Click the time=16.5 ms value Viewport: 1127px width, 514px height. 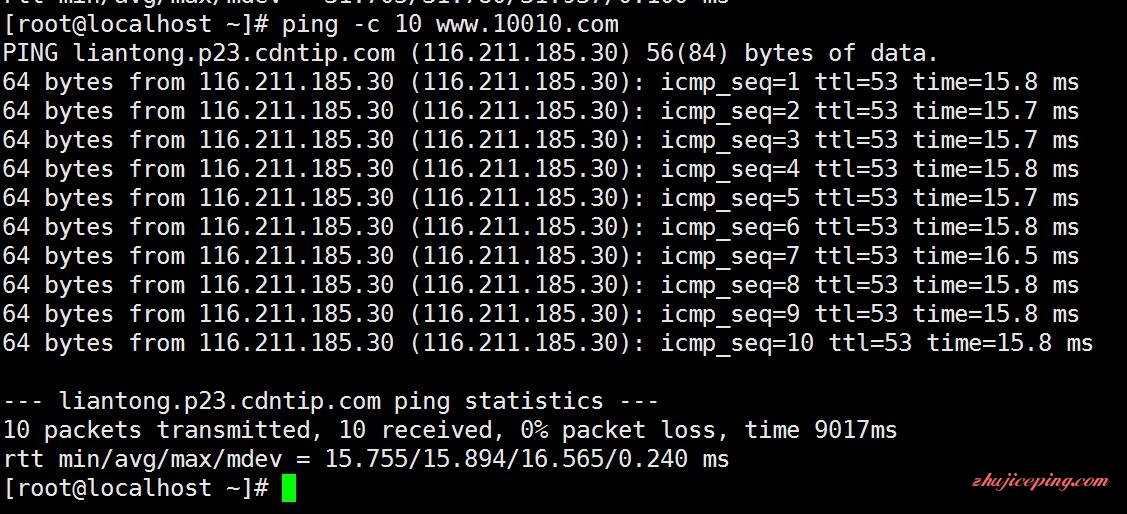tap(996, 256)
